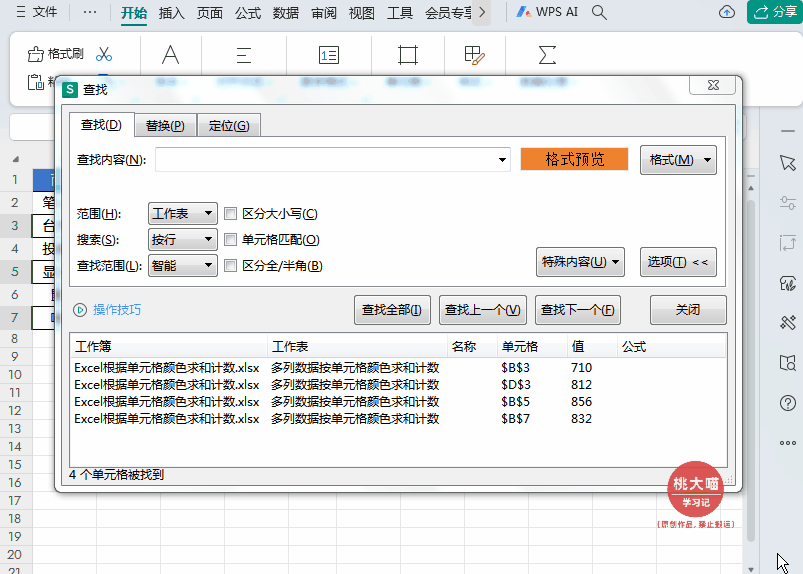Open the 搜索 按行 dropdown
The image size is (803, 574).
[183, 240]
